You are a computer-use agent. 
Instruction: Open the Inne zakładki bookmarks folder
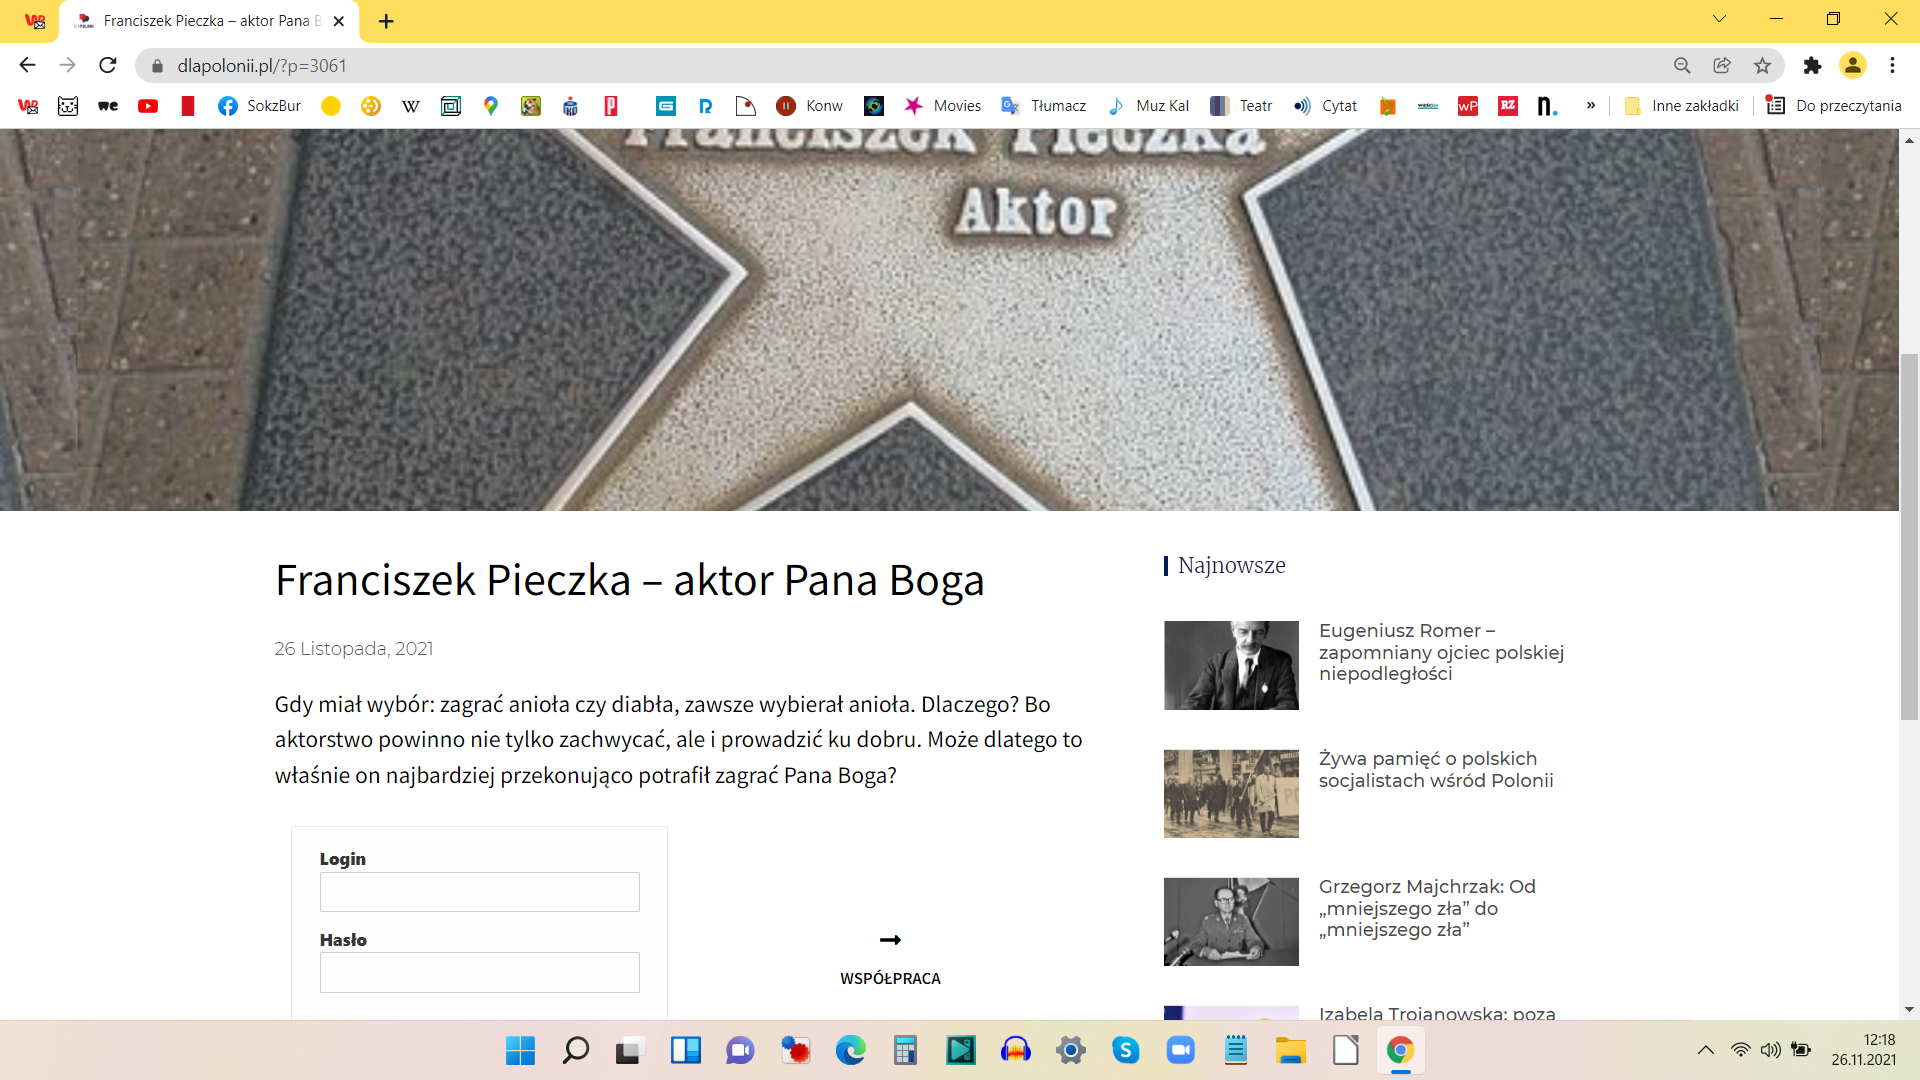tap(1682, 106)
